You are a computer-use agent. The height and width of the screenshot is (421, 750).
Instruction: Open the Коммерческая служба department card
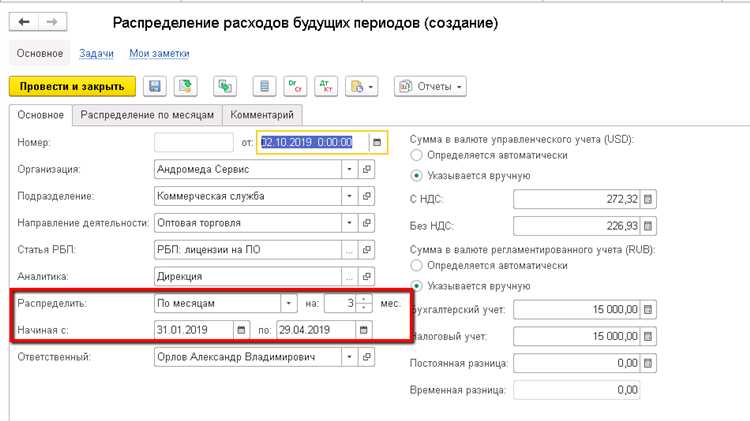pos(367,196)
